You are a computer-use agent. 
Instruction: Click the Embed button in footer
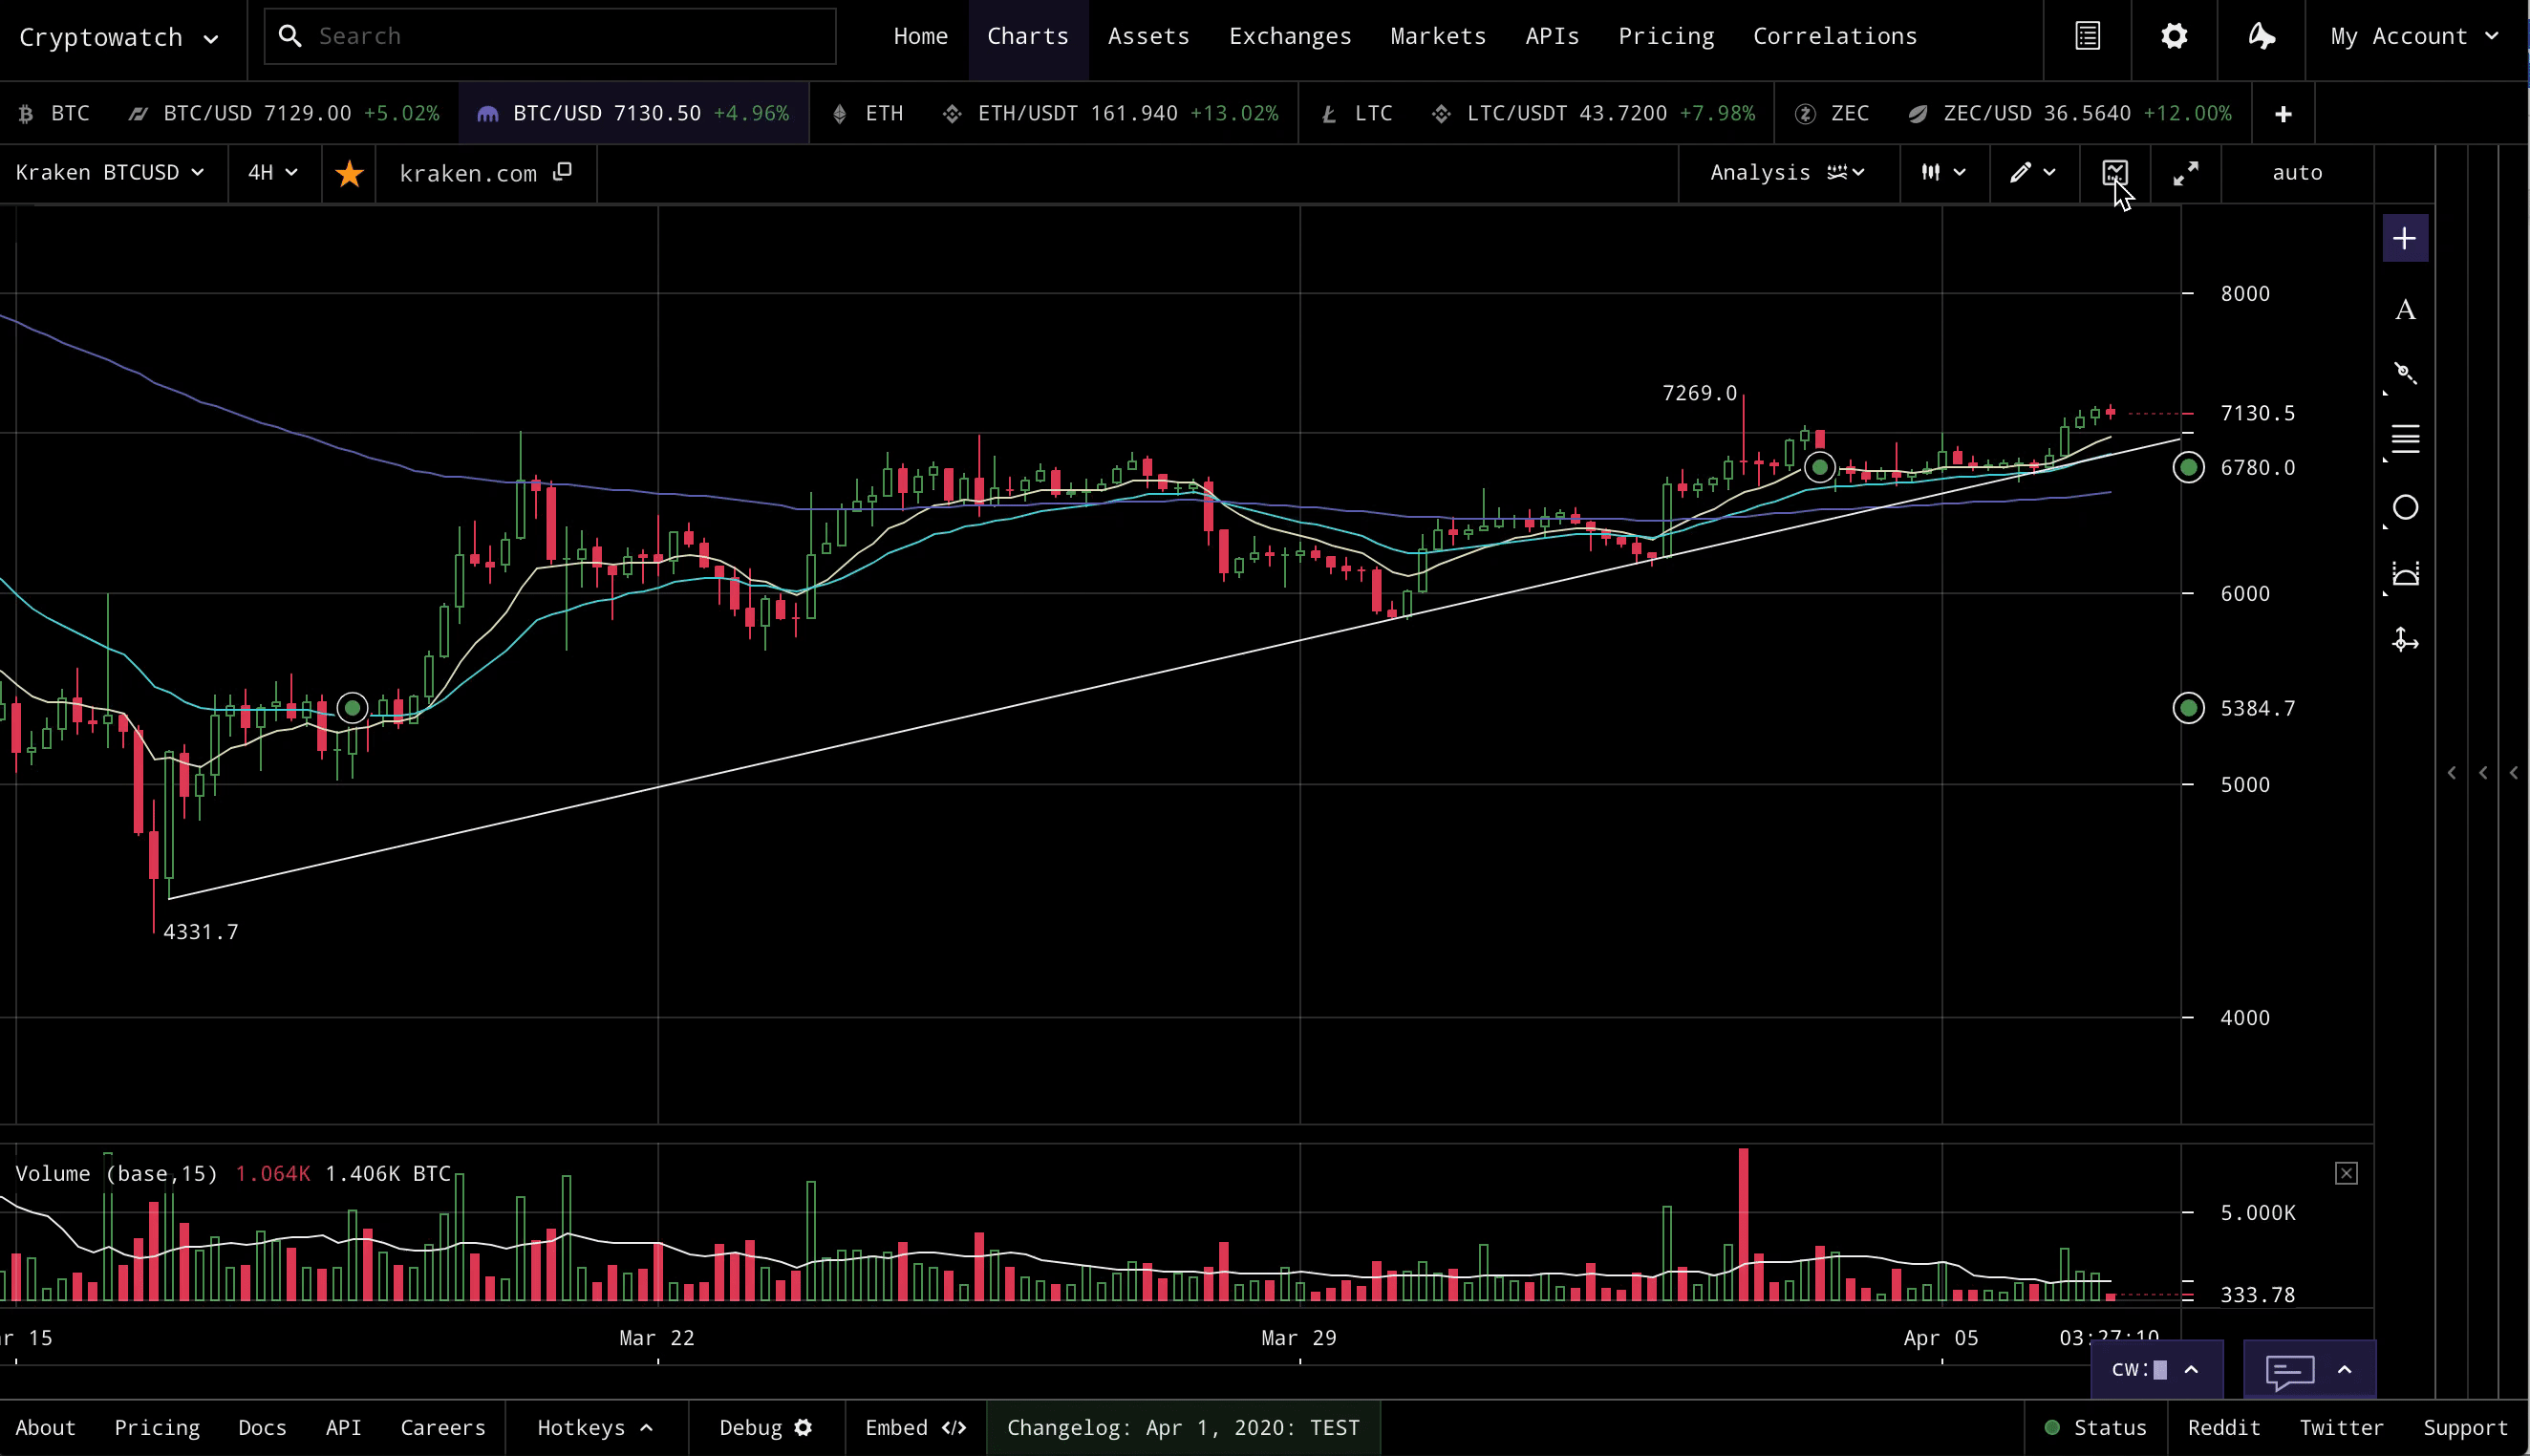pos(915,1428)
